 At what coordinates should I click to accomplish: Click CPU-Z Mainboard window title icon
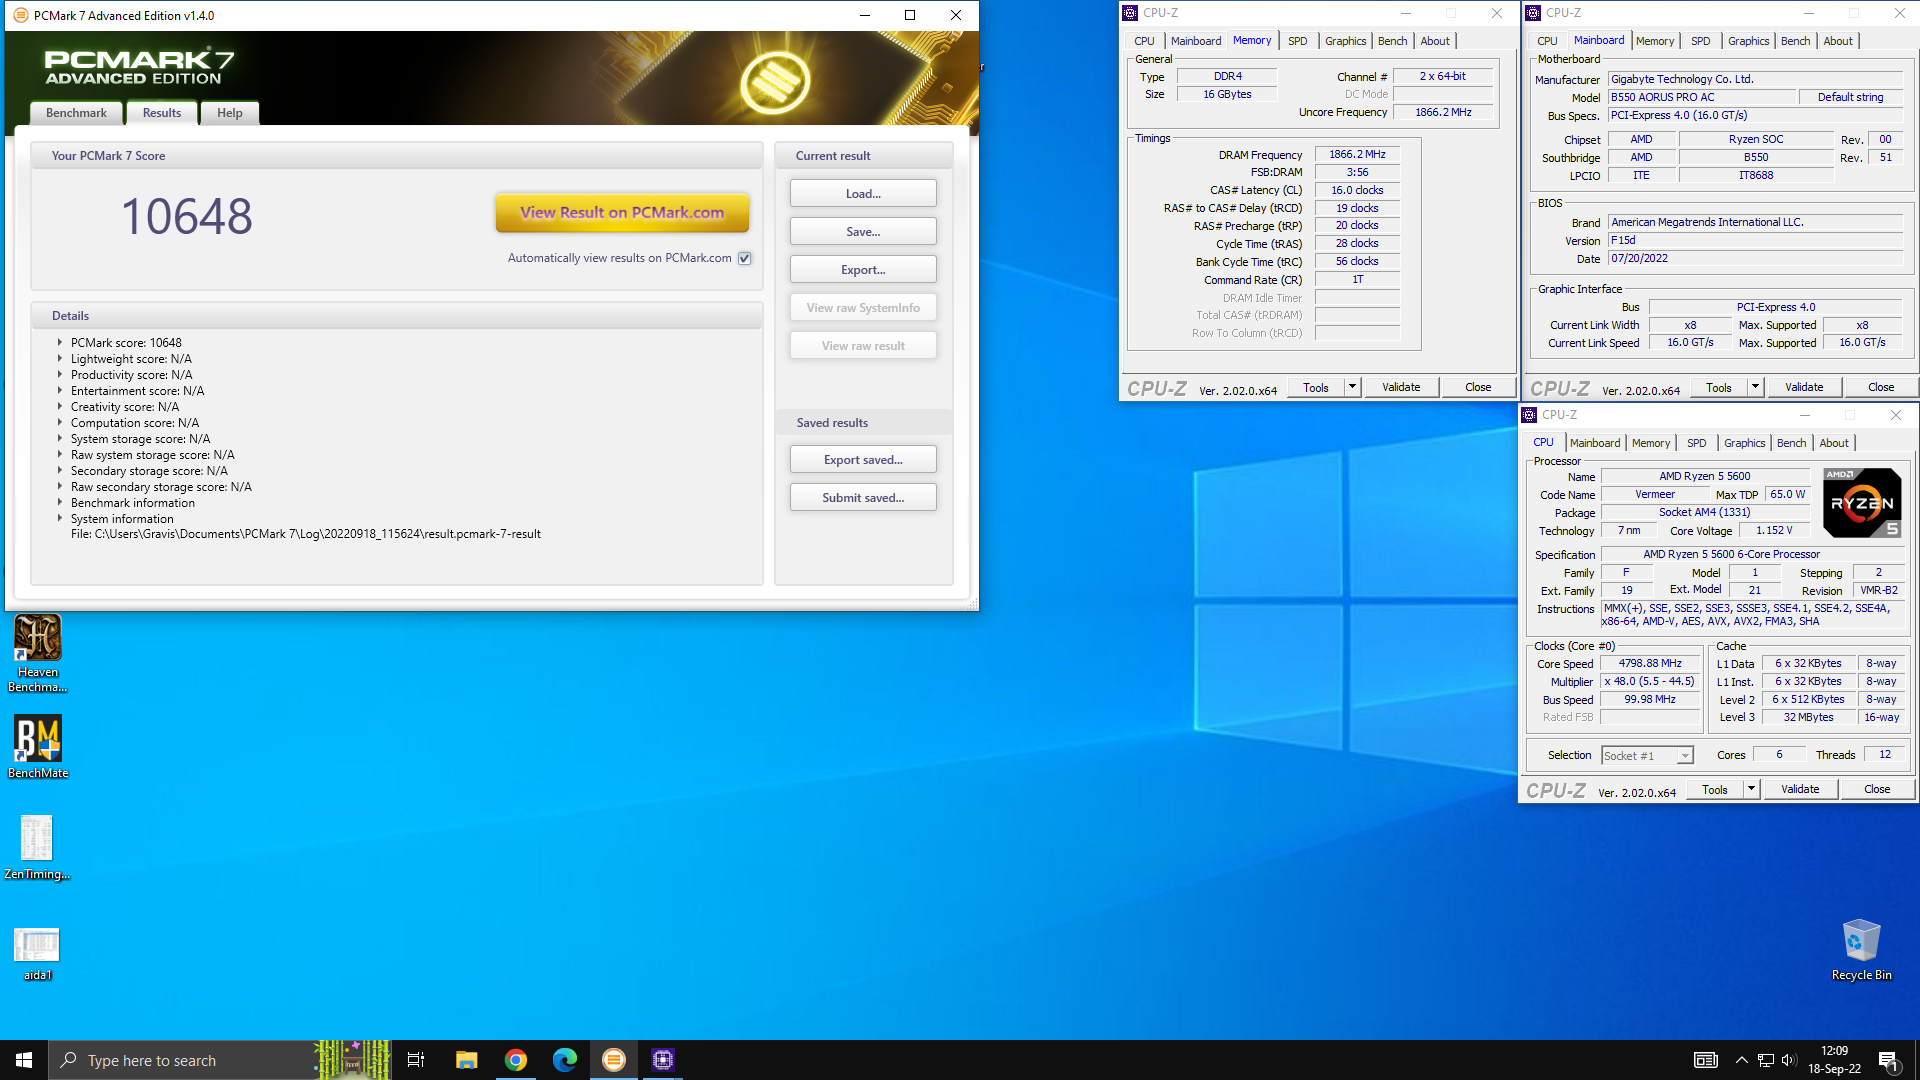coord(1533,13)
